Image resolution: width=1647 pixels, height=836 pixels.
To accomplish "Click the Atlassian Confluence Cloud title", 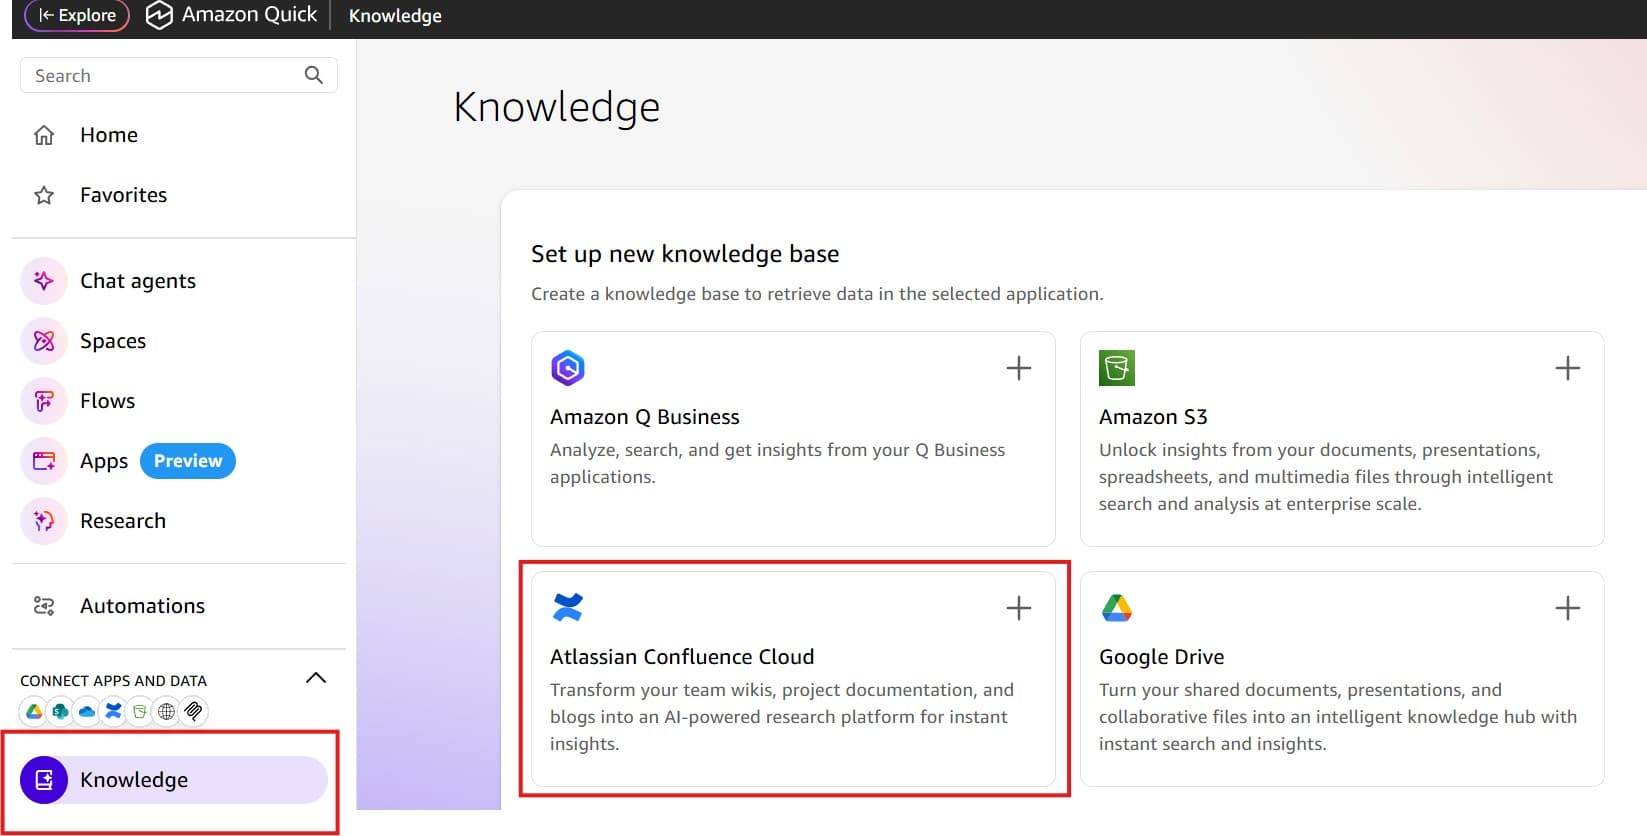I will coord(682,657).
